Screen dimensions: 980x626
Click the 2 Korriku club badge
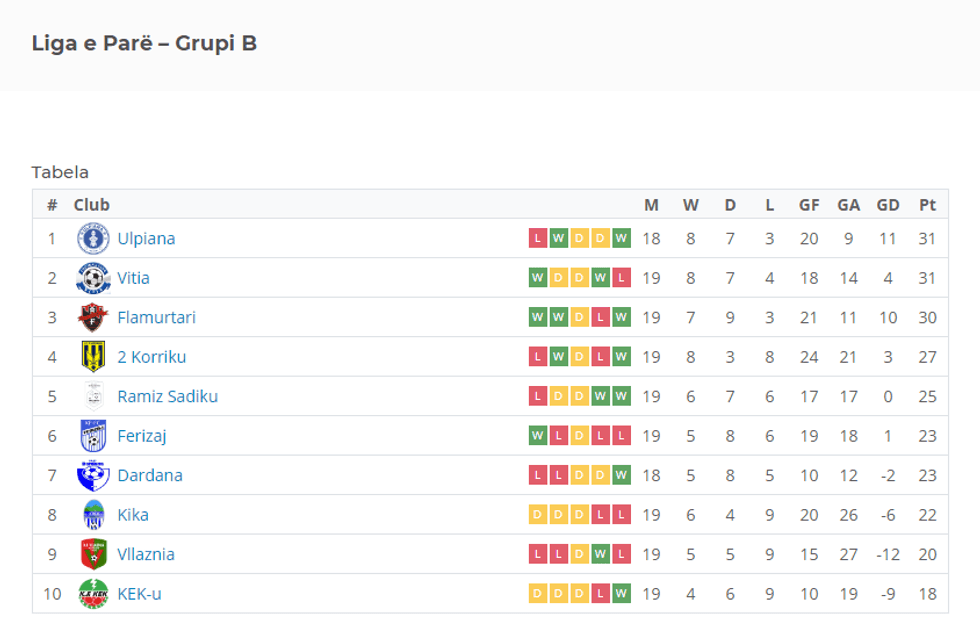click(93, 357)
